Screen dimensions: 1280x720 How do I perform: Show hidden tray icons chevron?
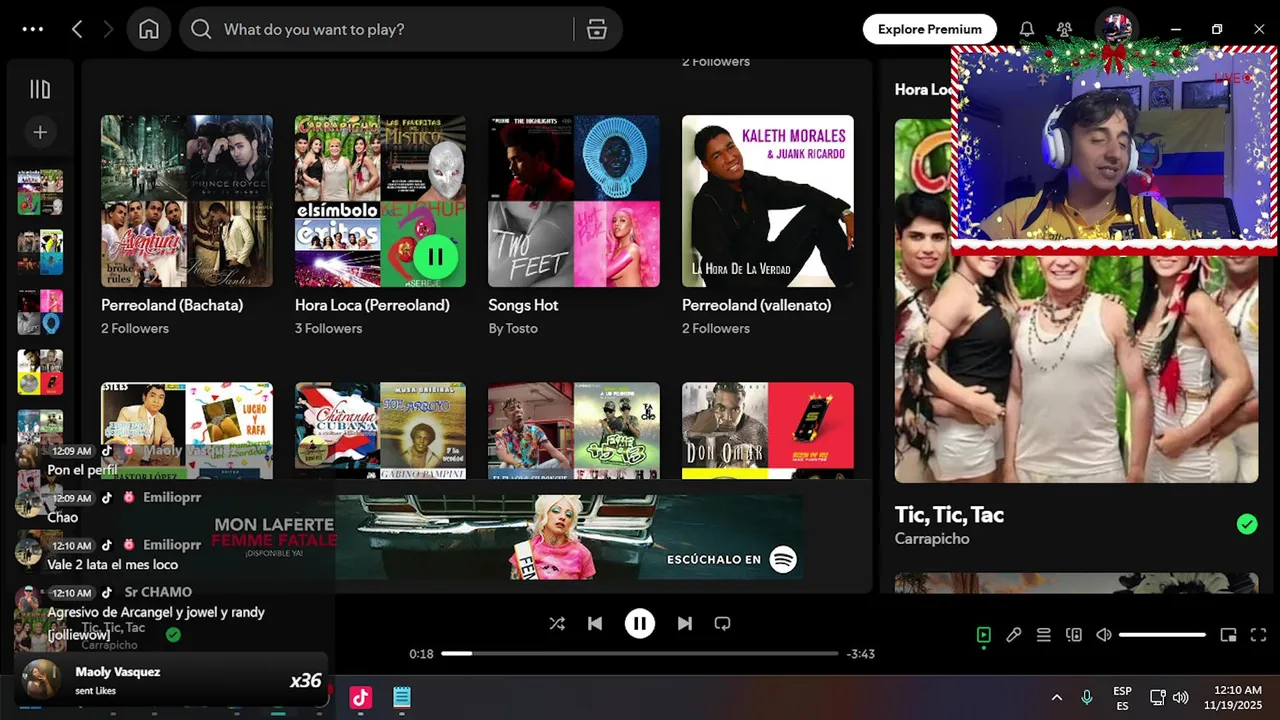tap(1056, 697)
